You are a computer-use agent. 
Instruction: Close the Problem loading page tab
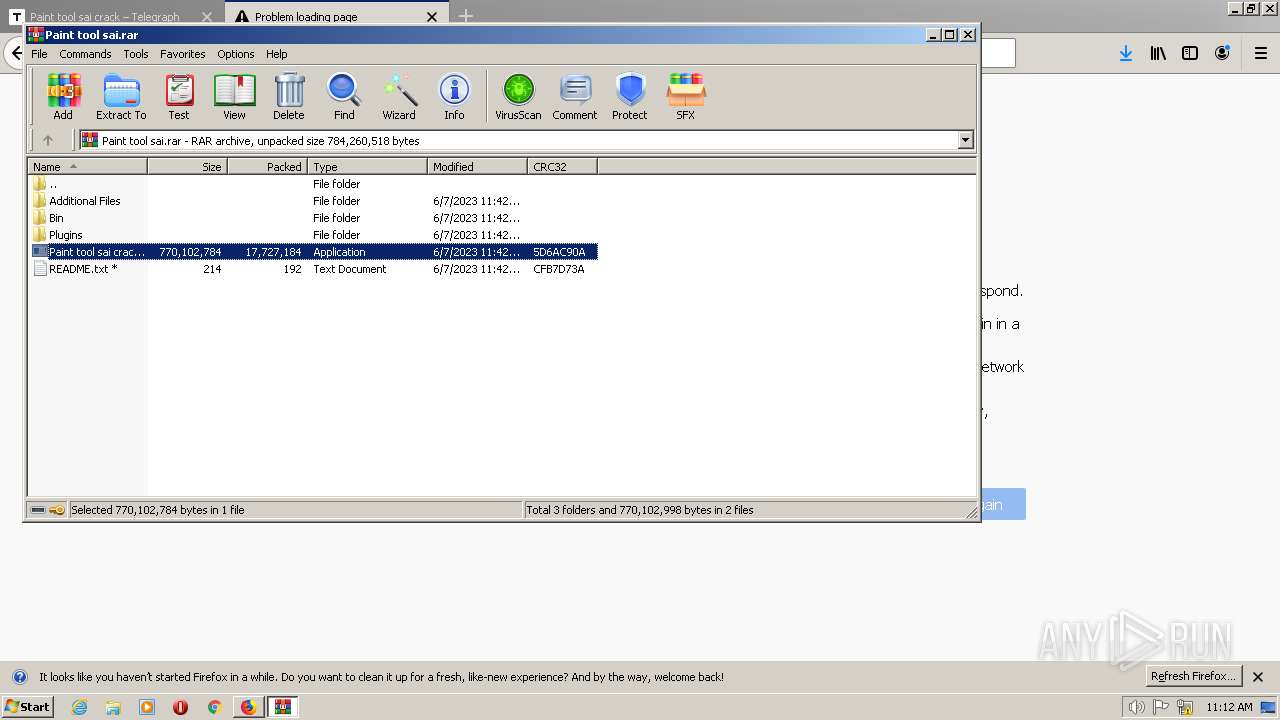432,17
